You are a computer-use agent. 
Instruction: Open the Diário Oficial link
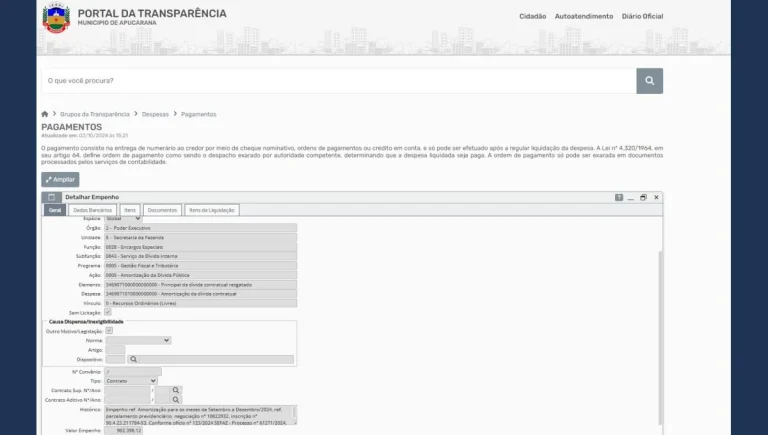point(642,17)
